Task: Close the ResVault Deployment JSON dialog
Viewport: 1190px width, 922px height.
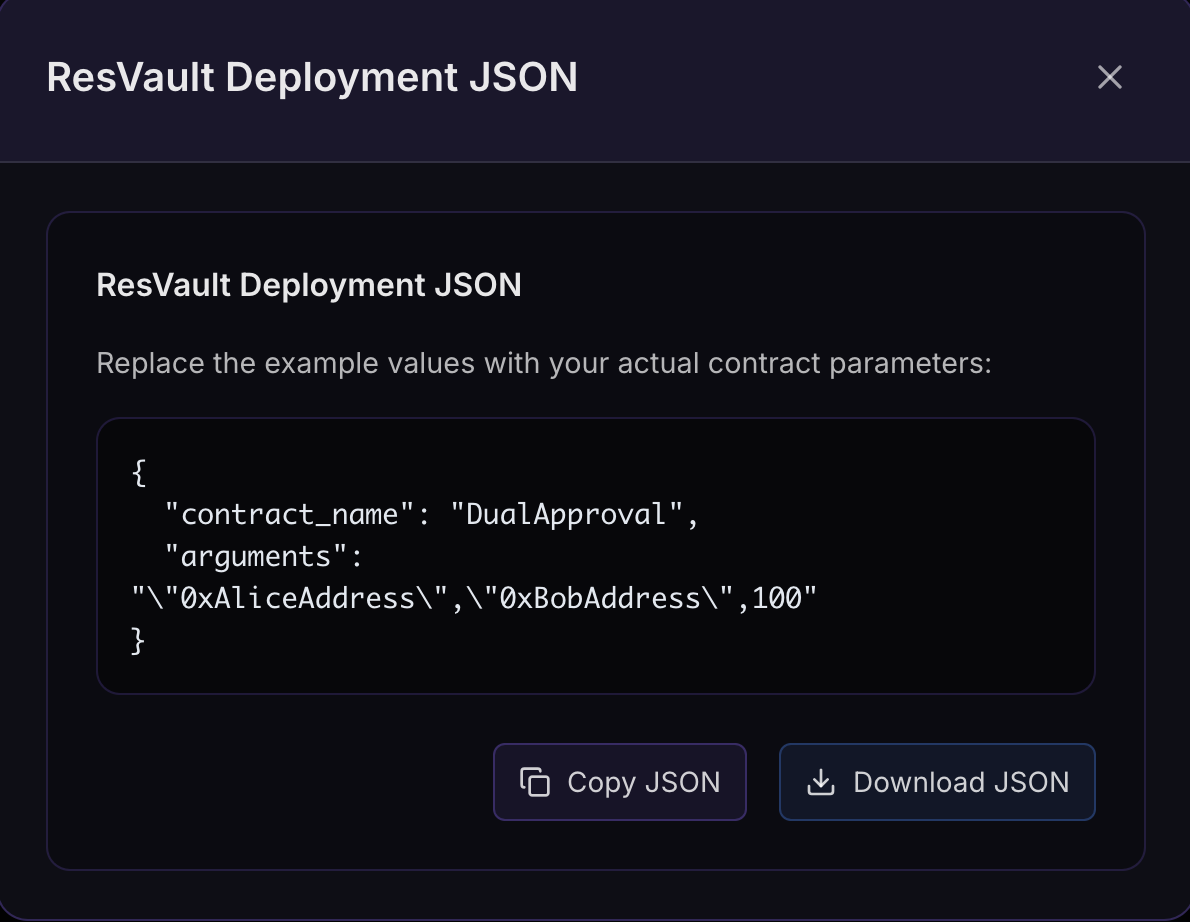Action: [x=1110, y=77]
